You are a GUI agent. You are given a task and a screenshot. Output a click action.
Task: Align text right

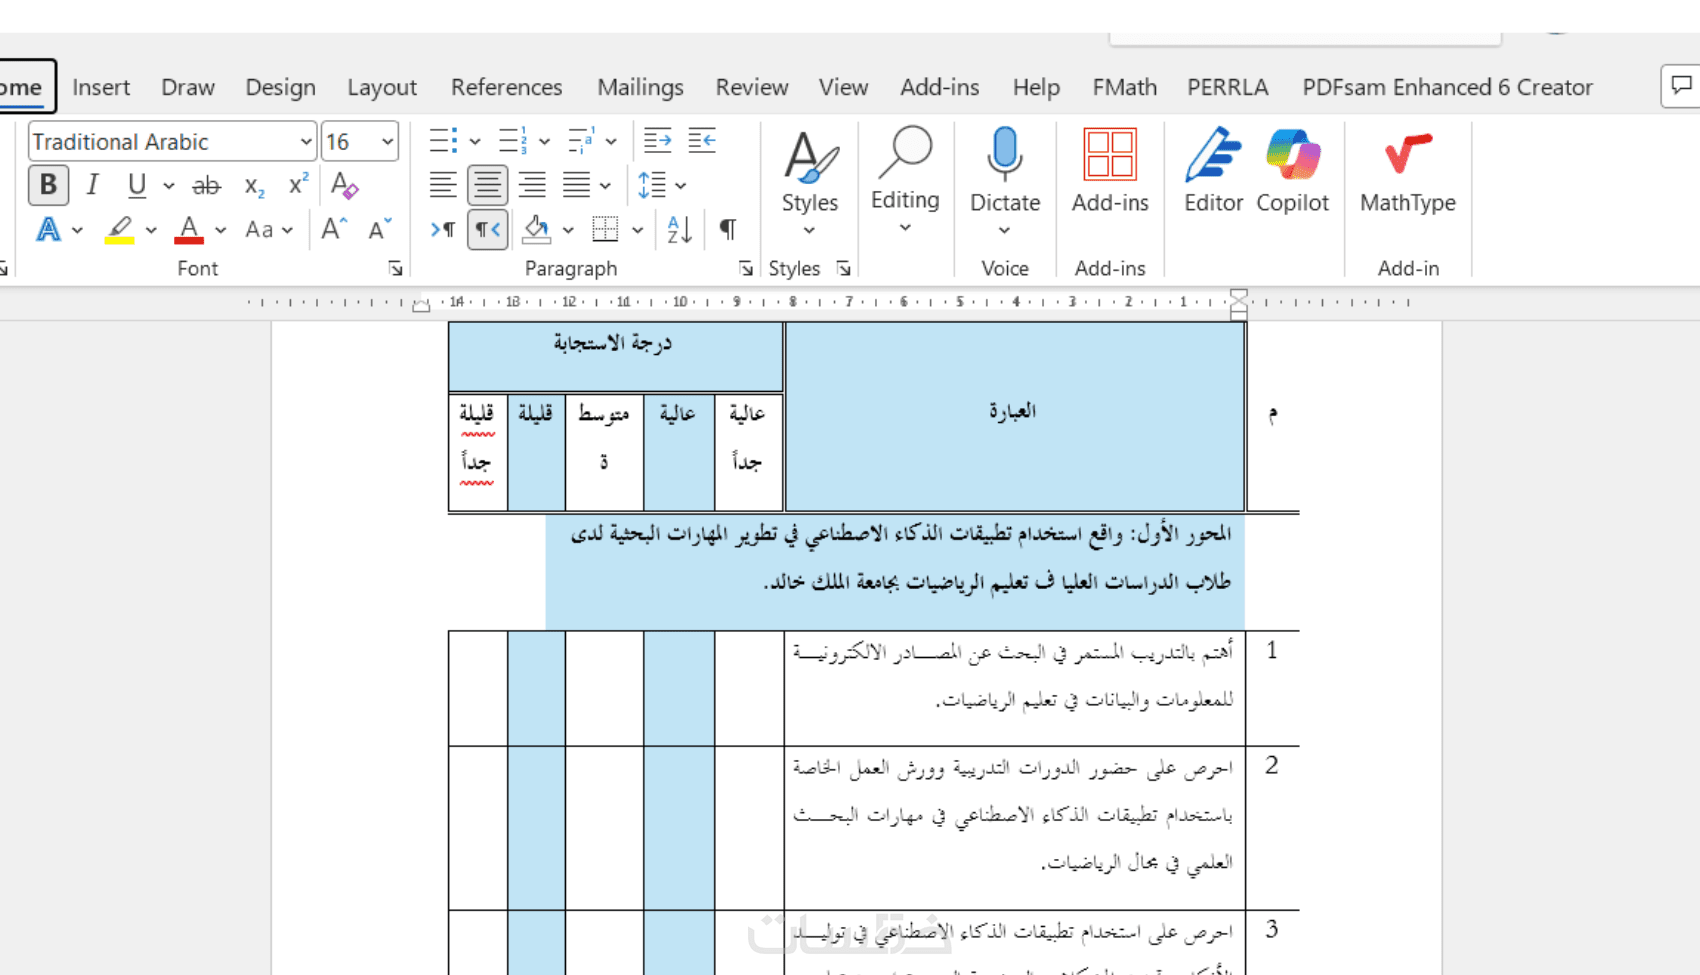click(532, 185)
